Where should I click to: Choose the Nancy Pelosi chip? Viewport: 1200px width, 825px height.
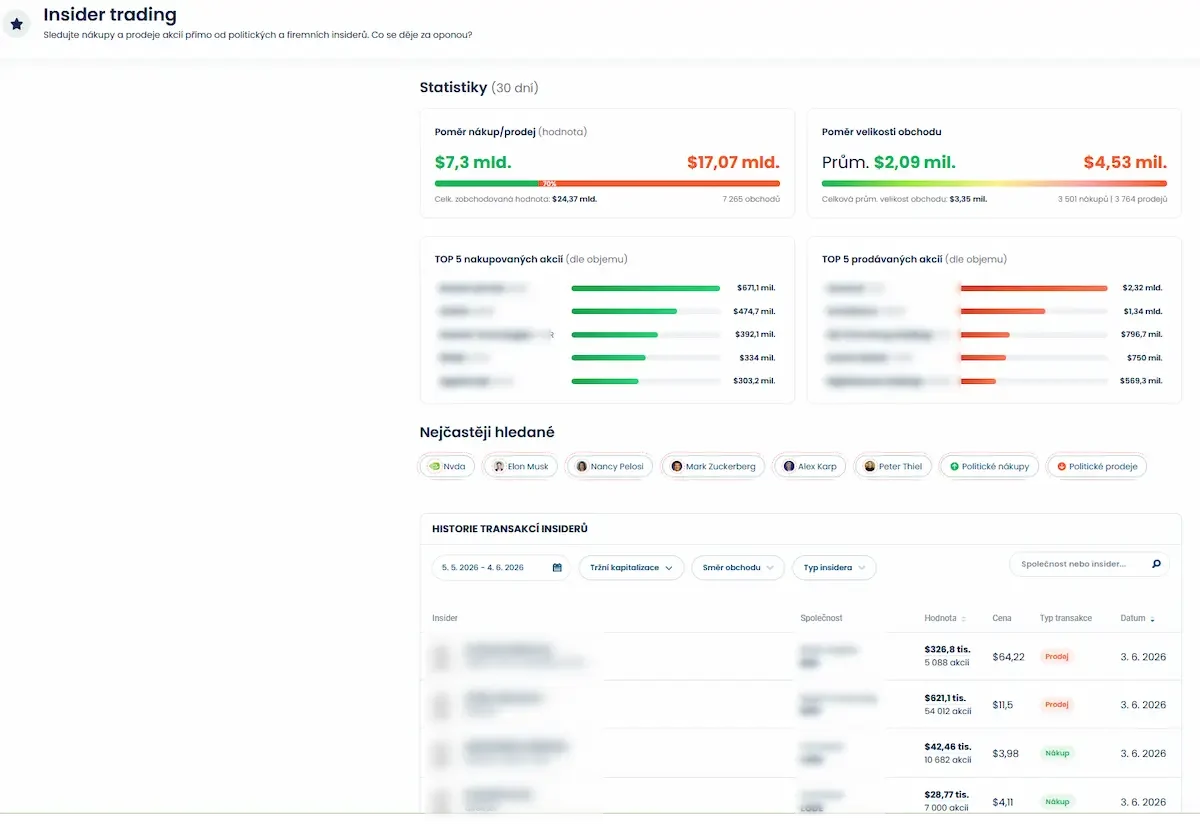[x=610, y=466]
